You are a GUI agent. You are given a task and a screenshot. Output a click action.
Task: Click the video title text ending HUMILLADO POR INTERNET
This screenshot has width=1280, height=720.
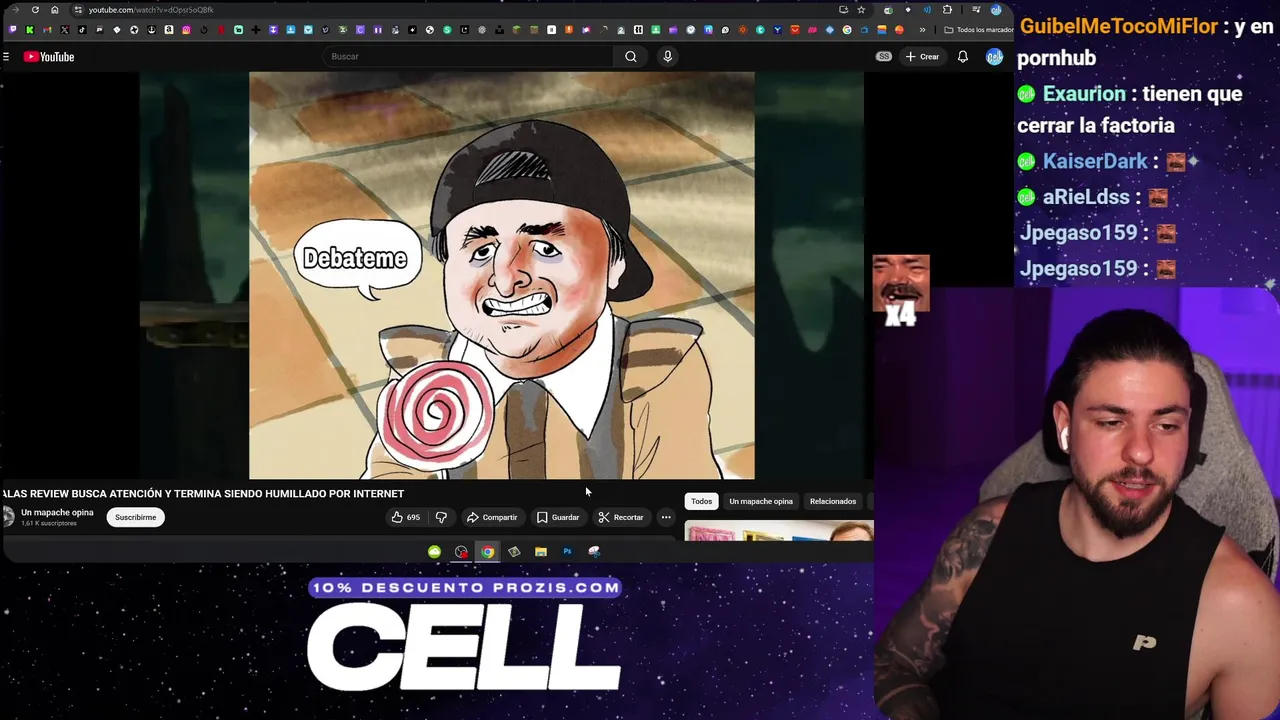click(203, 493)
